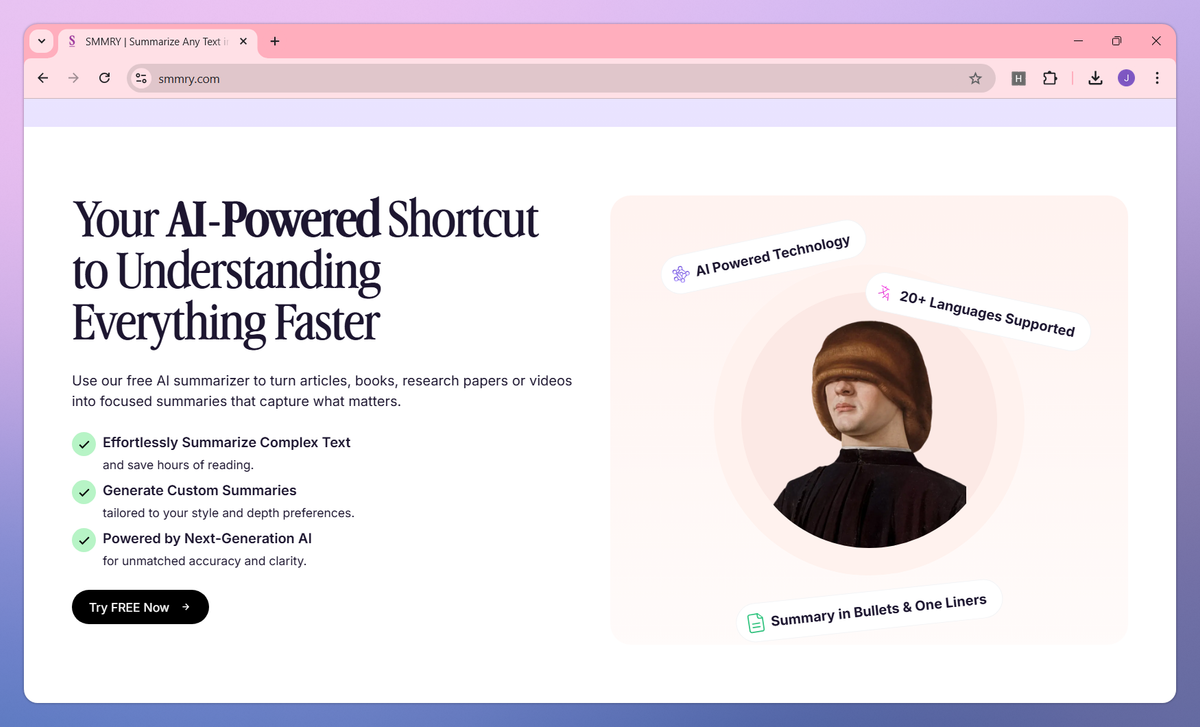This screenshot has height=727, width=1200.
Task: Open the H extension icon
Action: (1018, 78)
